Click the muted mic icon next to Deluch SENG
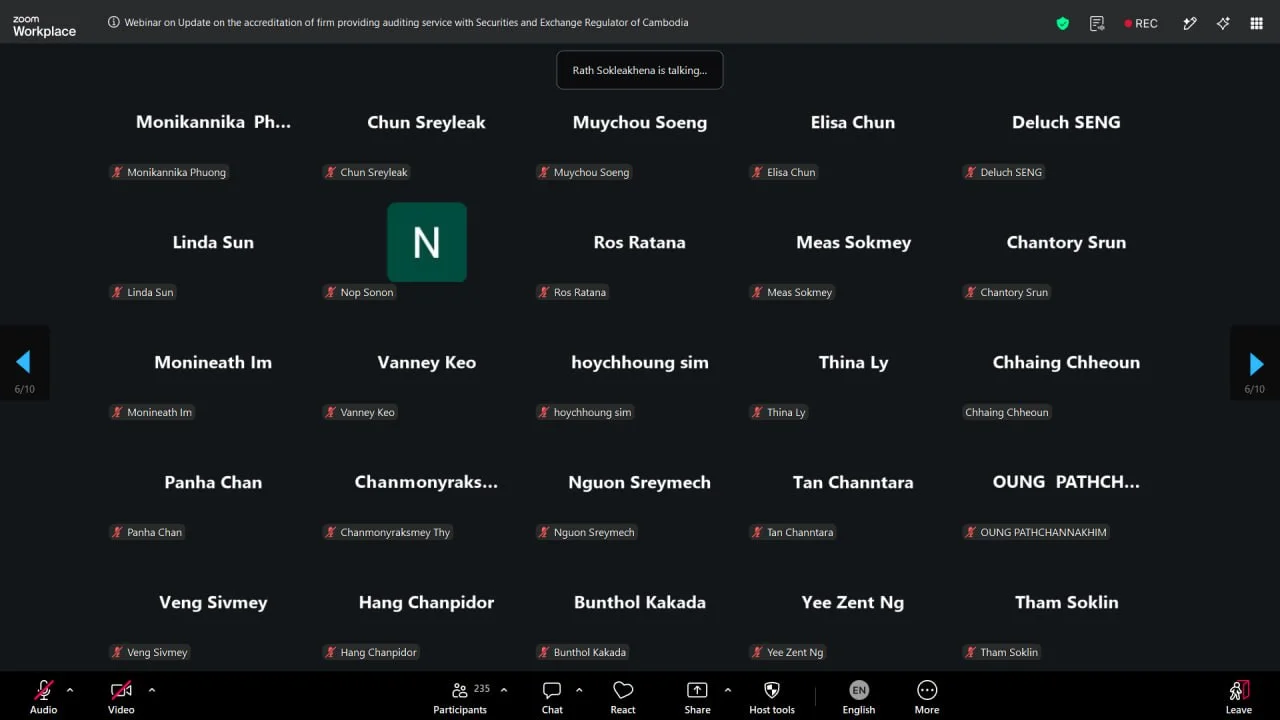Viewport: 1280px width, 720px height. 971,172
